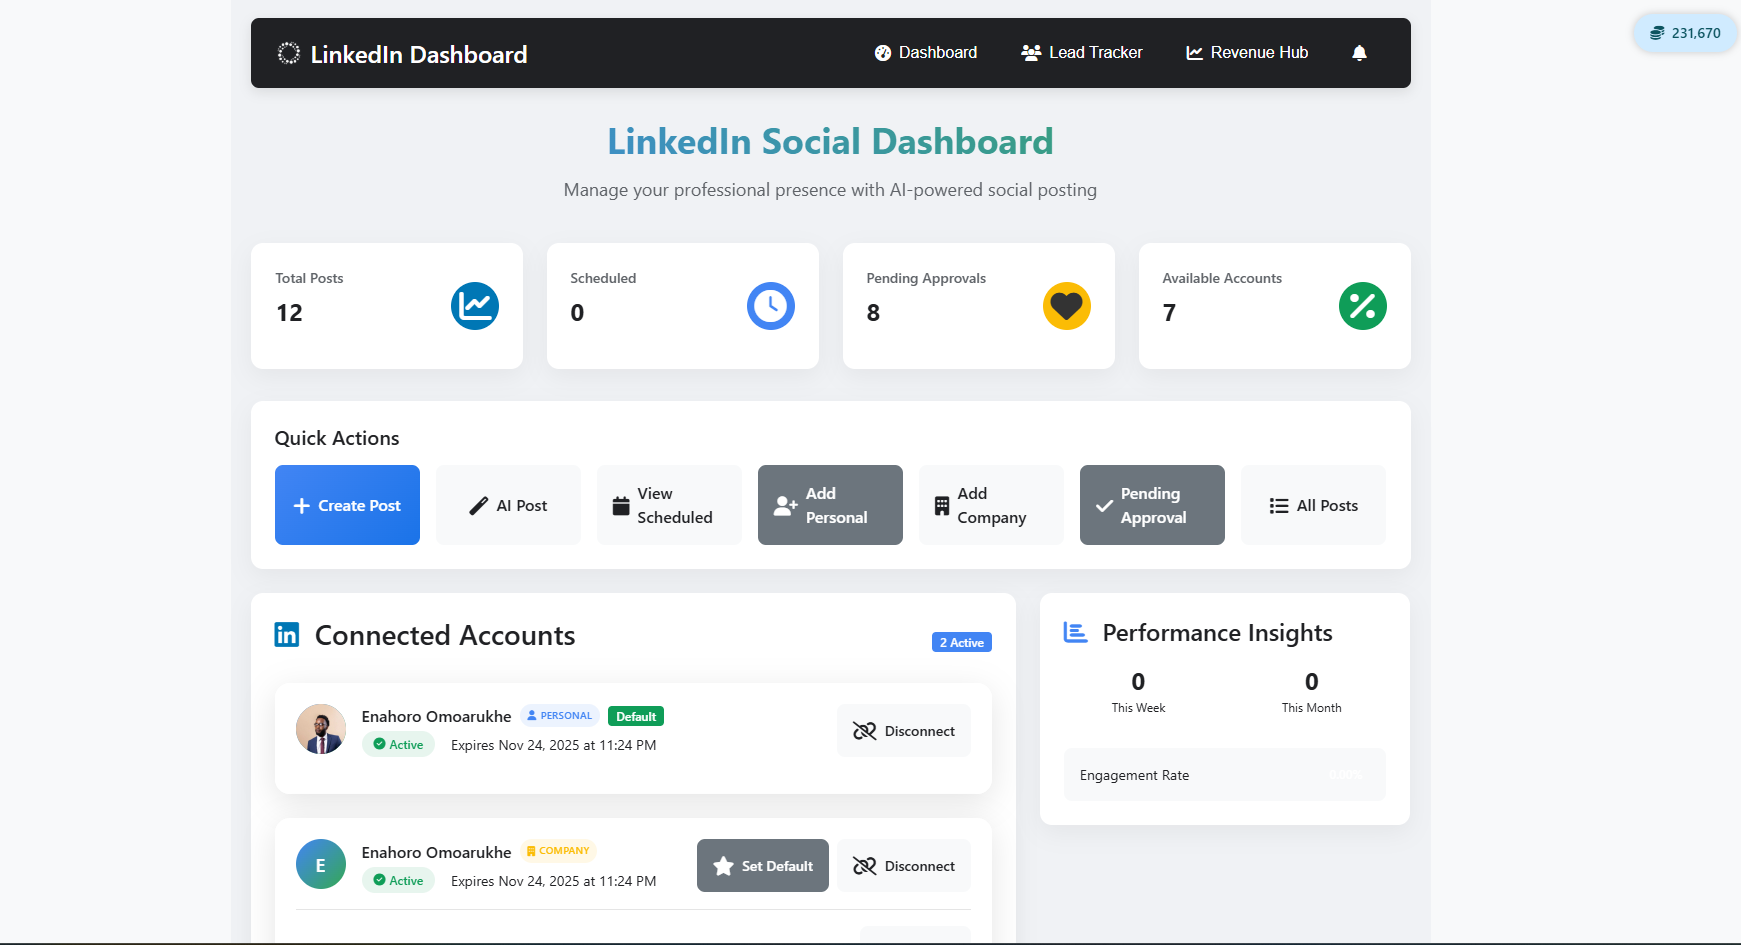Click the Performance Insights bar chart icon

[x=1075, y=633]
